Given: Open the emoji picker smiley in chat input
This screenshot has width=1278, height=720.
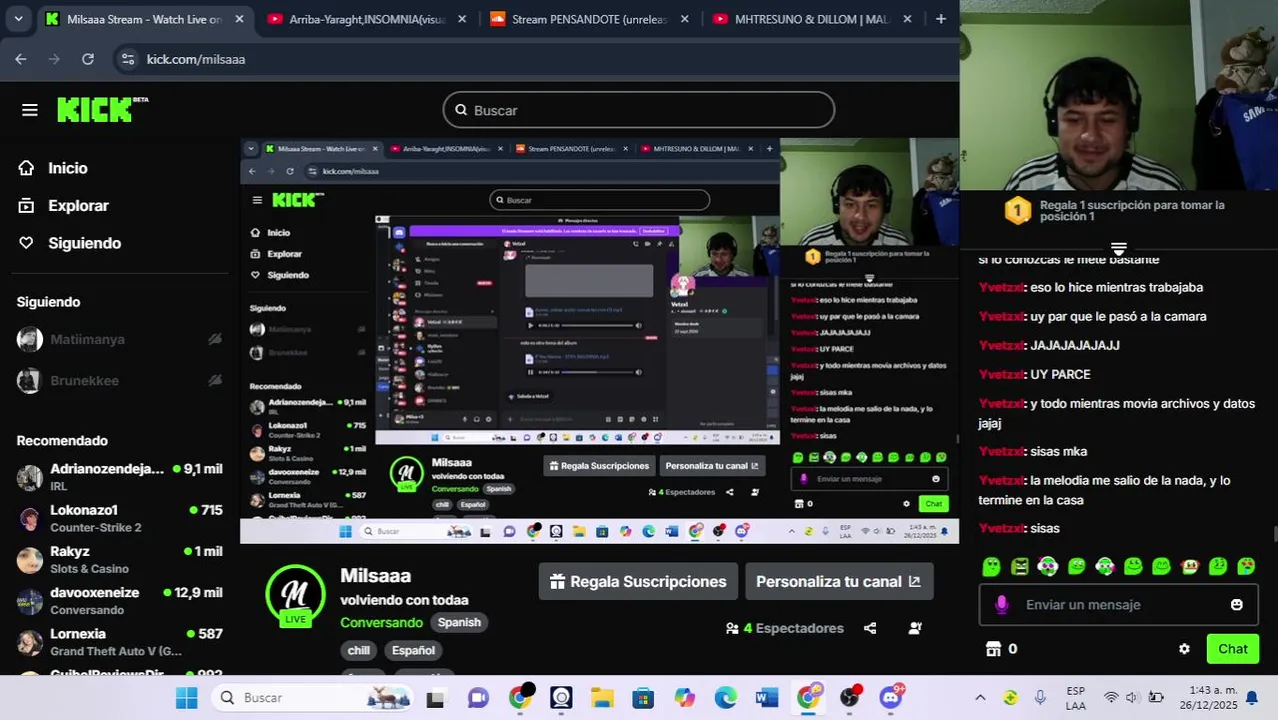Looking at the screenshot, I should (1236, 604).
